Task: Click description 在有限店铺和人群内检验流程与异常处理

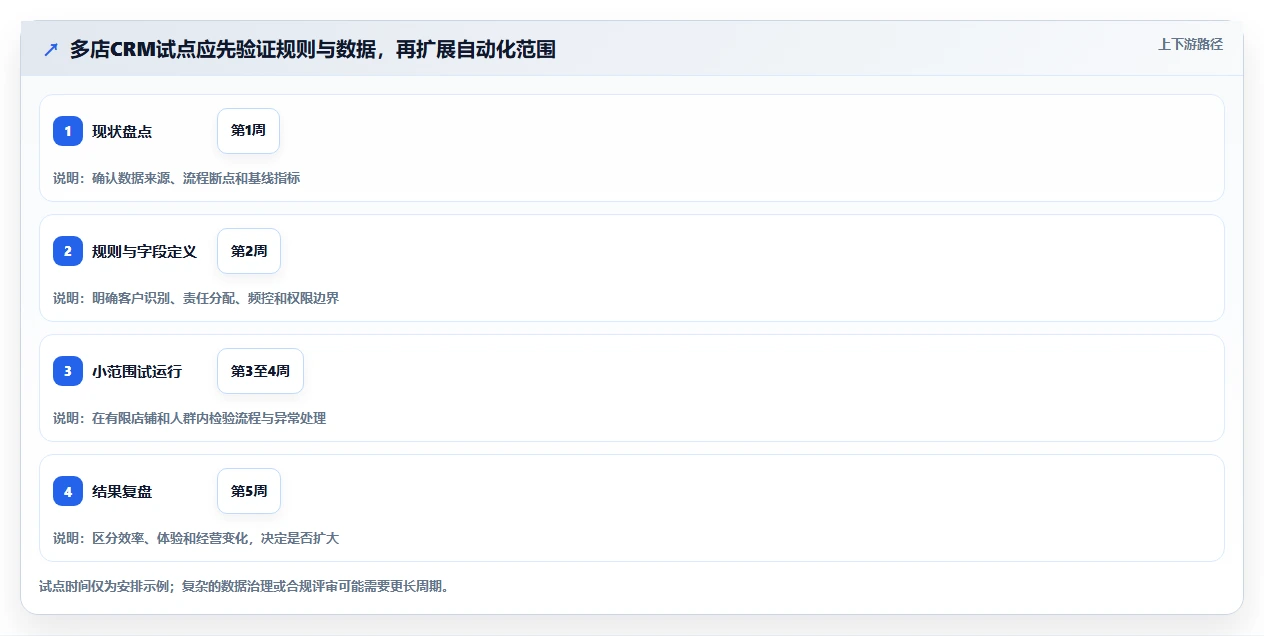Action: [209, 418]
